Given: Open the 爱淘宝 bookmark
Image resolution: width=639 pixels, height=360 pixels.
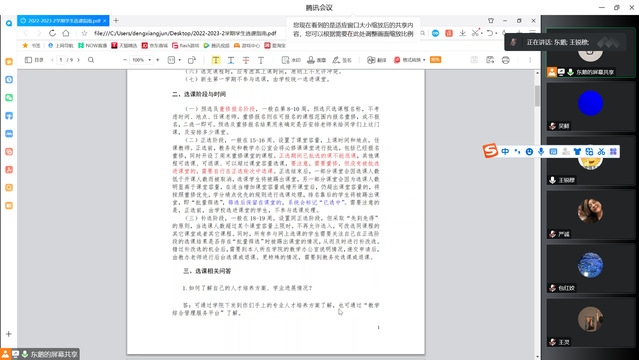Looking at the screenshot, I should click(275, 46).
